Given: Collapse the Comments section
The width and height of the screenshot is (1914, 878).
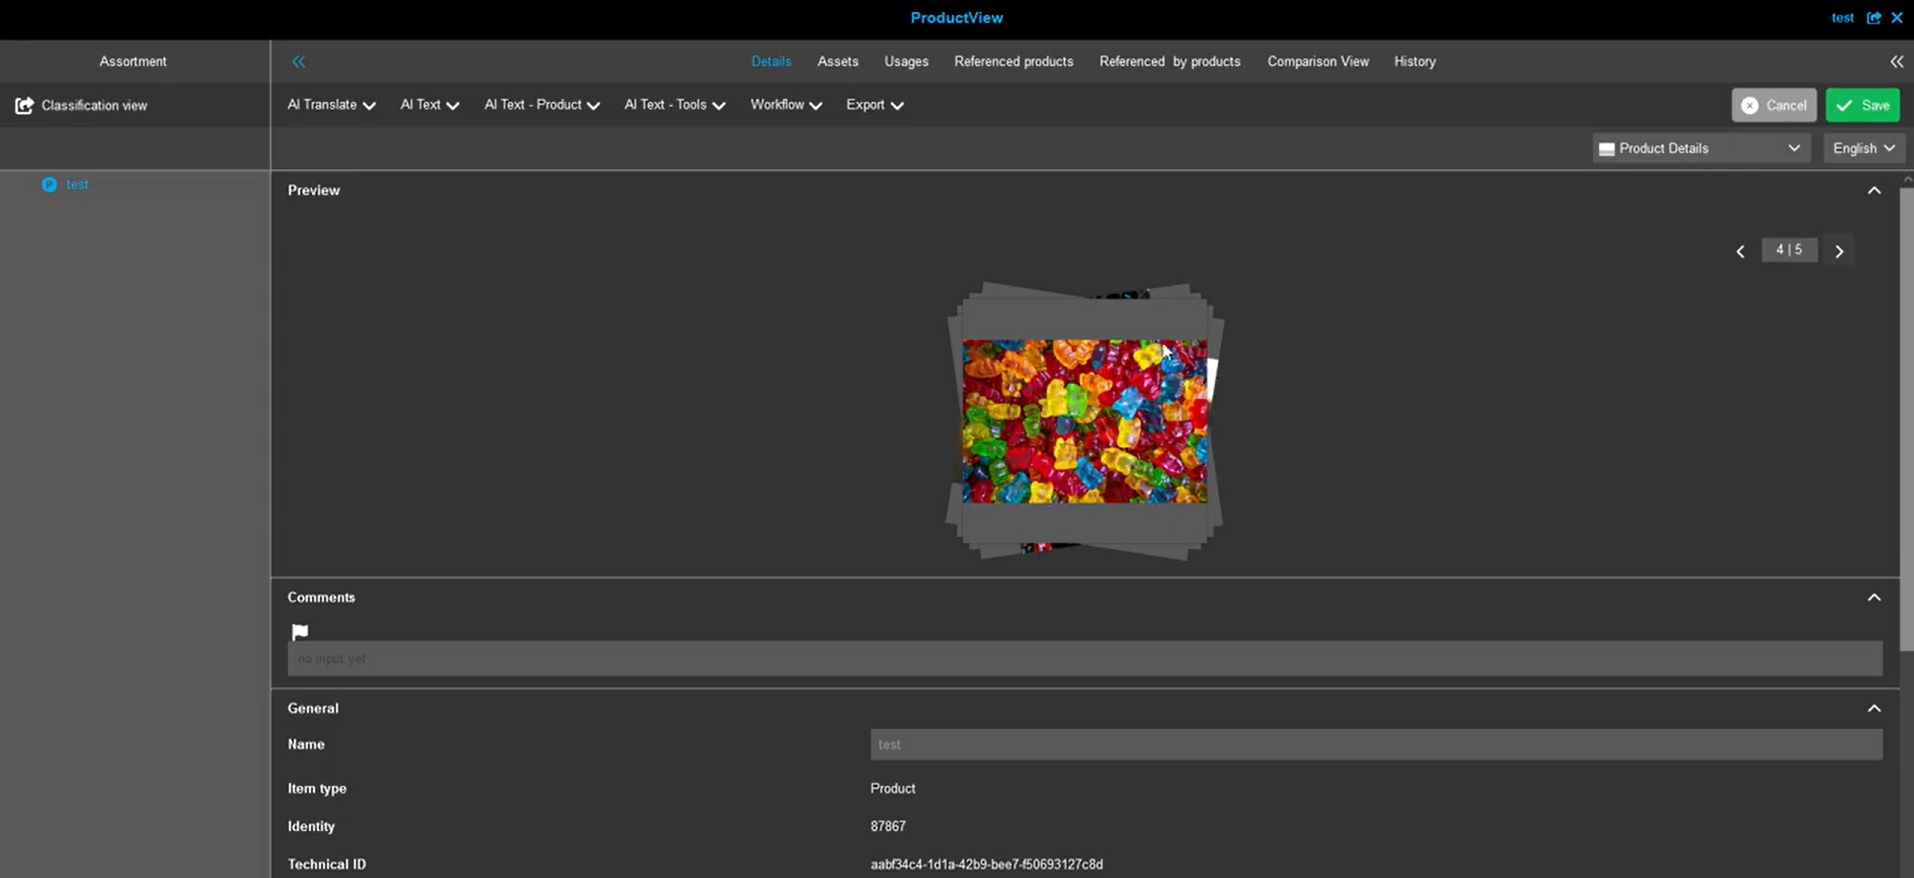Looking at the screenshot, I should [x=1873, y=597].
